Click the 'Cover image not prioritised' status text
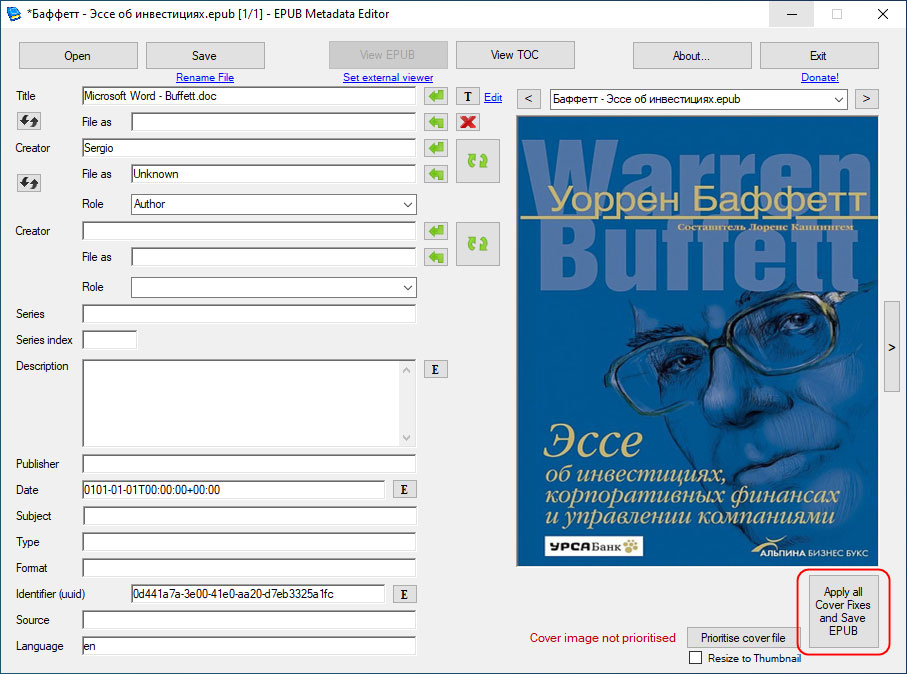Screen dimensions: 907x674 [603, 638]
